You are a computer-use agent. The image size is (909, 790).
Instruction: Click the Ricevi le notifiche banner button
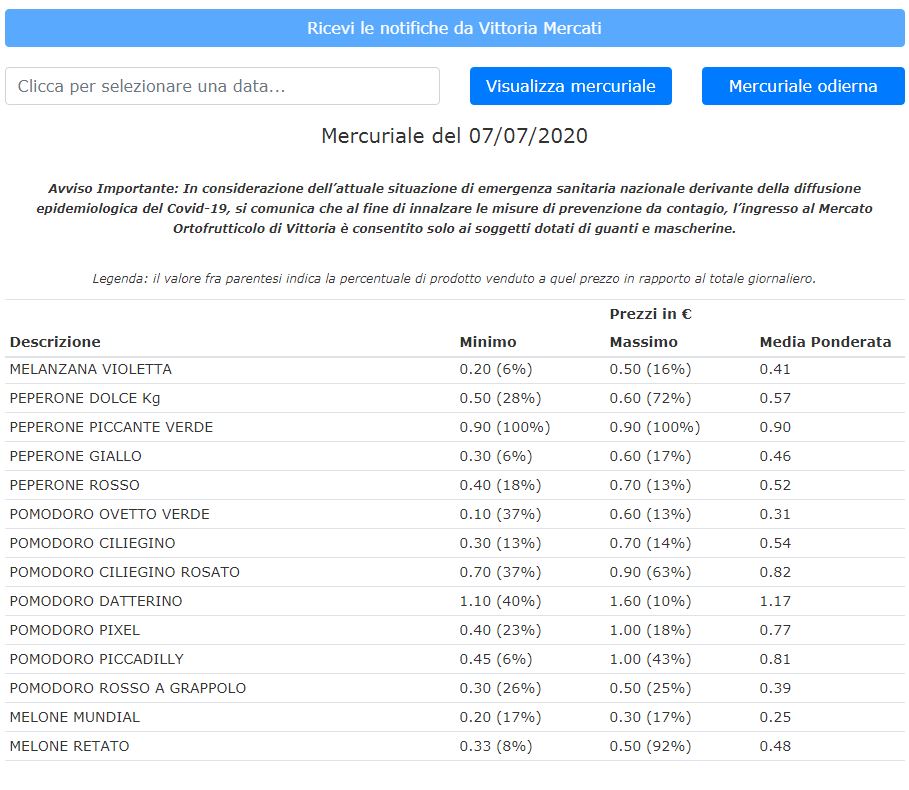(x=454, y=28)
